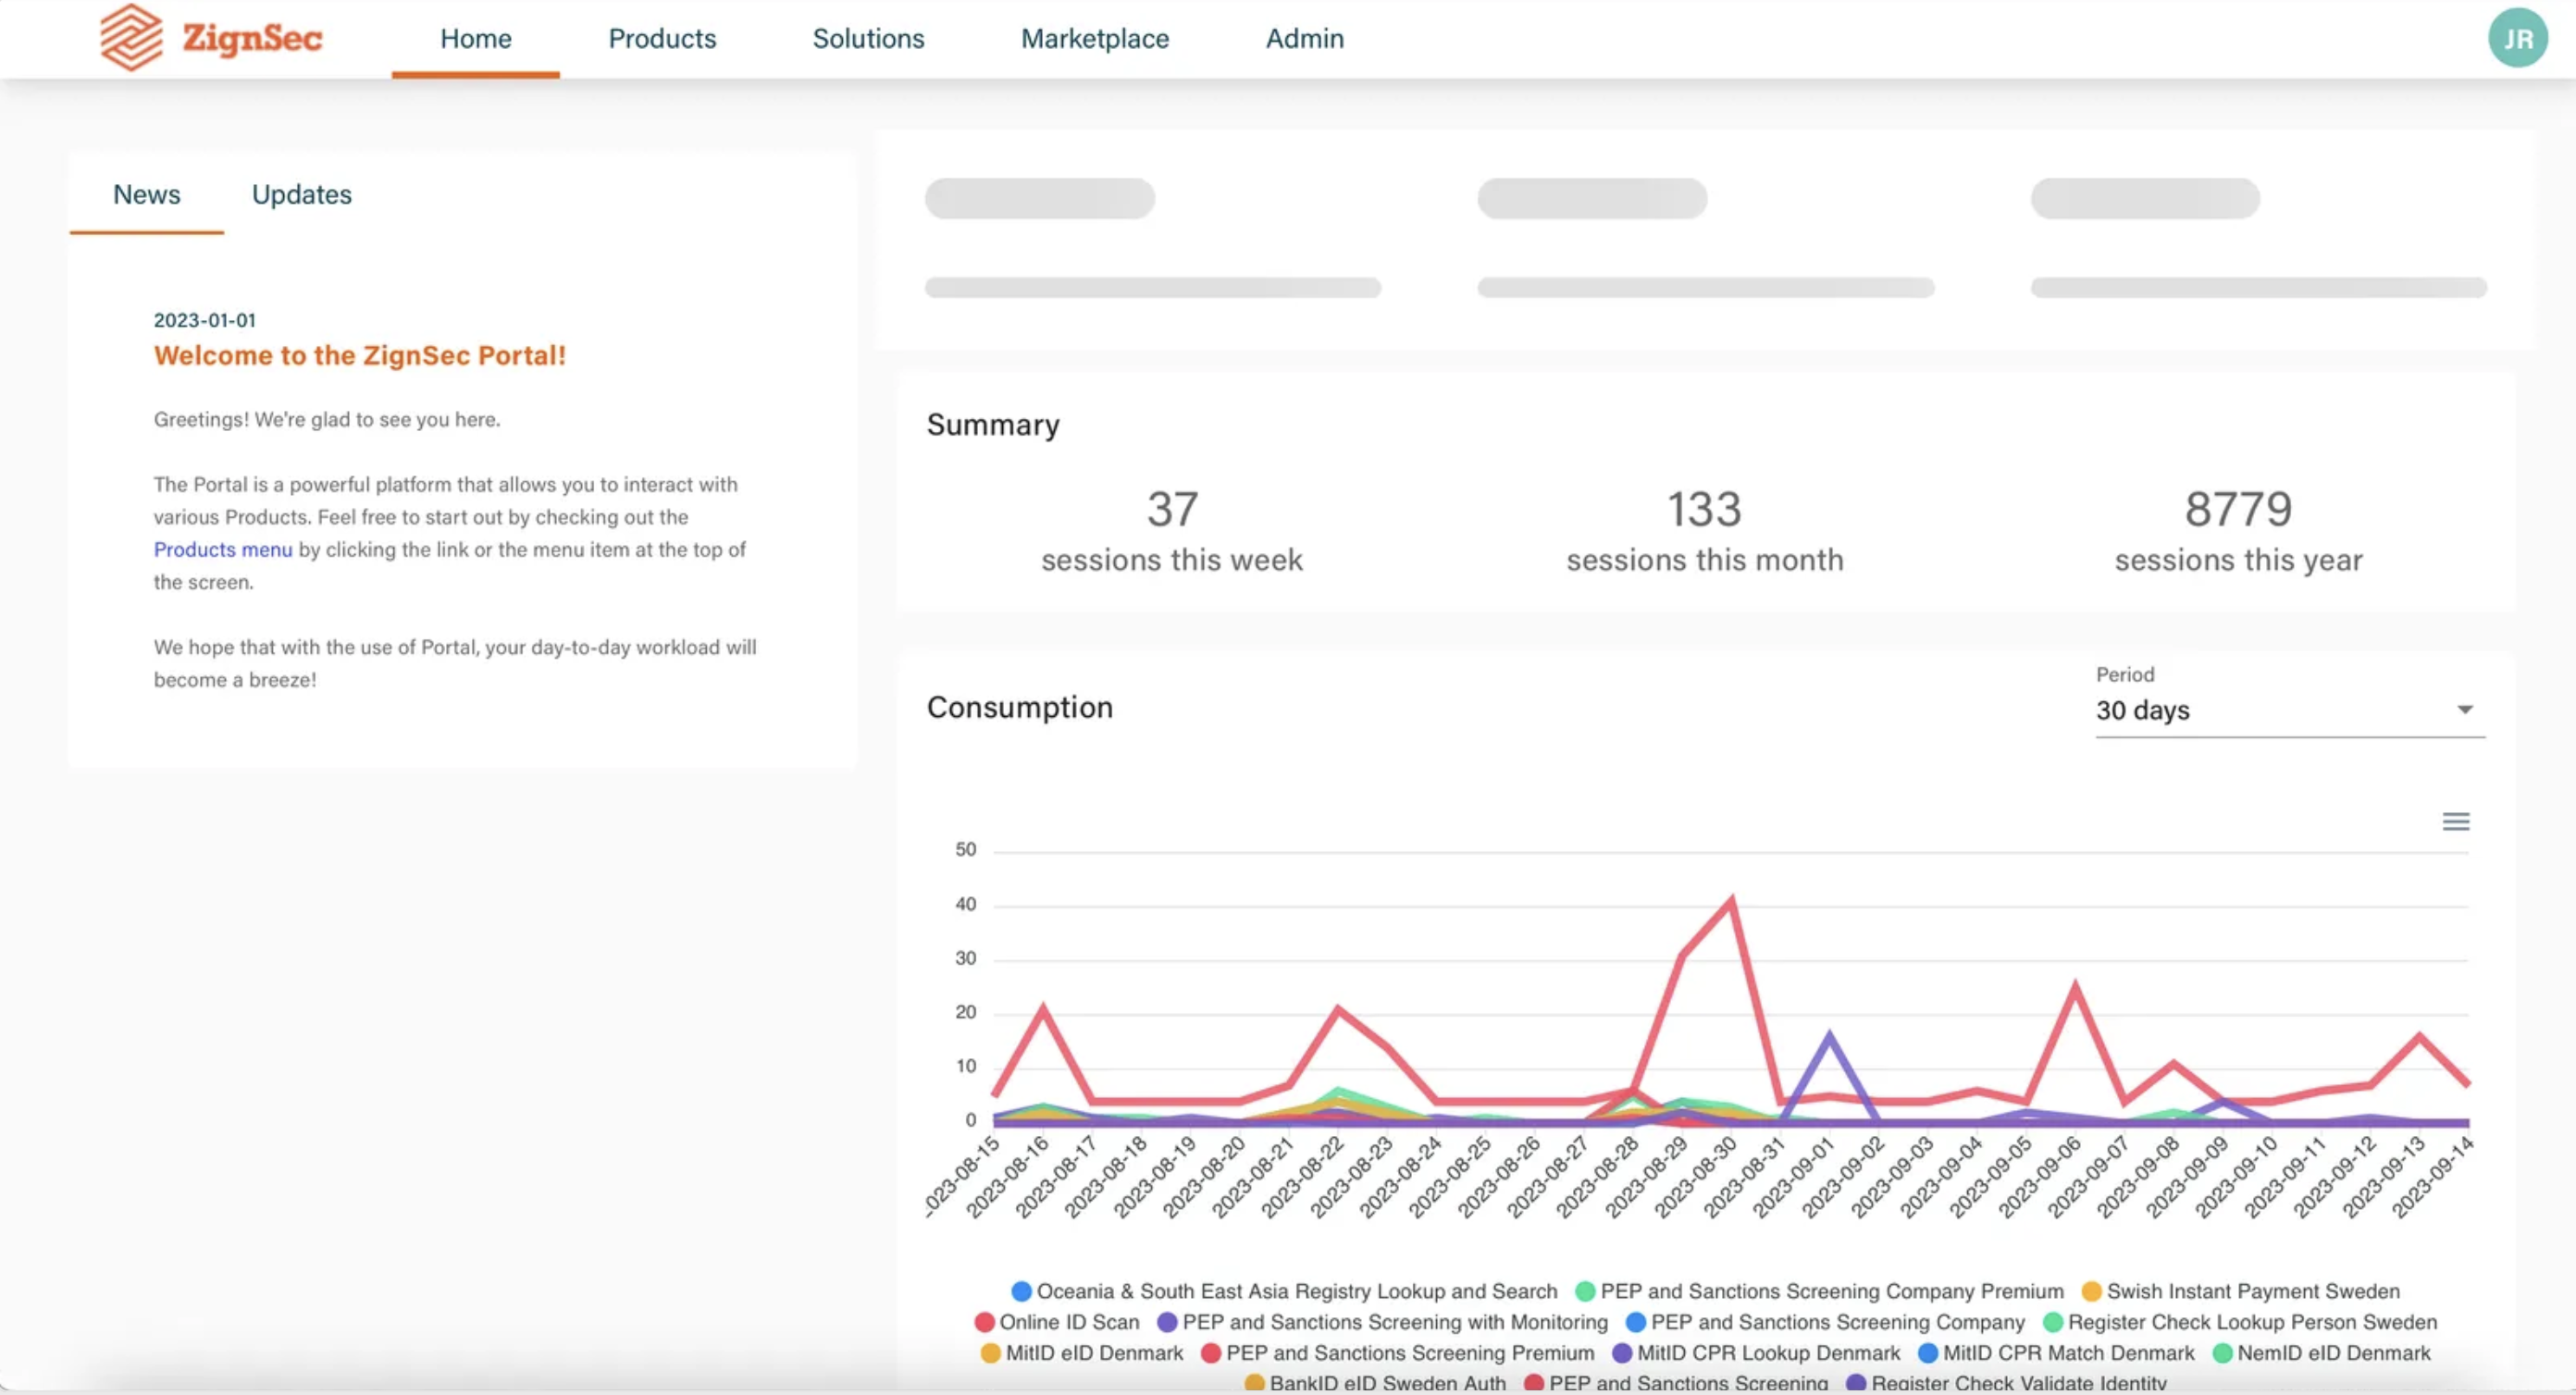Screen dimensions: 2576x1395
Task: Click the blue dot beside Oceania legend entry
Action: 1021,1291
